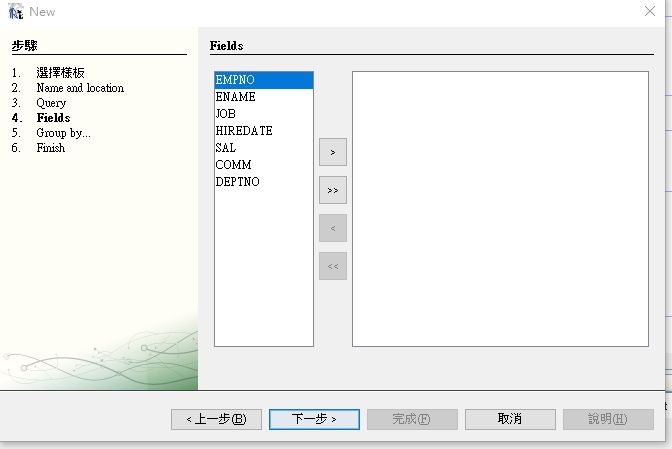Viewport: 672px width, 449px height.
Task: Click the add all fields (>>) button
Action: [x=332, y=190]
